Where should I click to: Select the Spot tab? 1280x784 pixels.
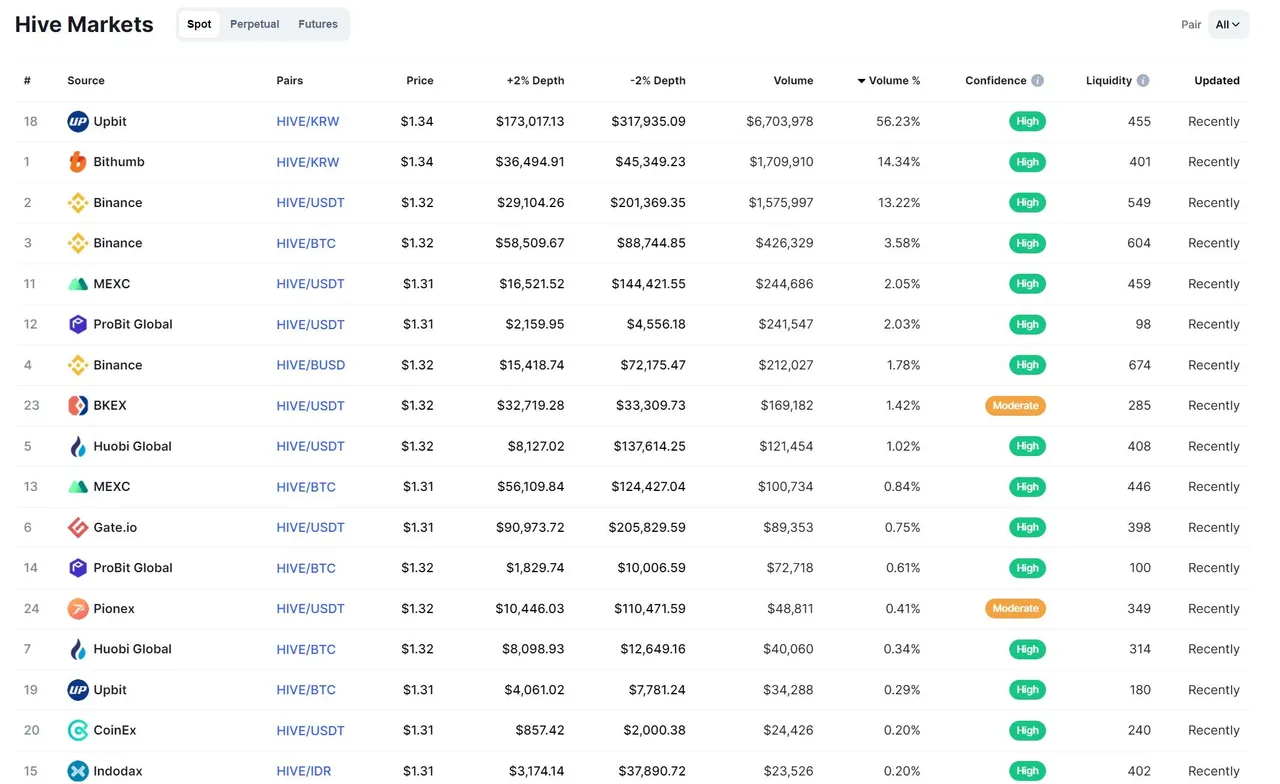coord(199,24)
